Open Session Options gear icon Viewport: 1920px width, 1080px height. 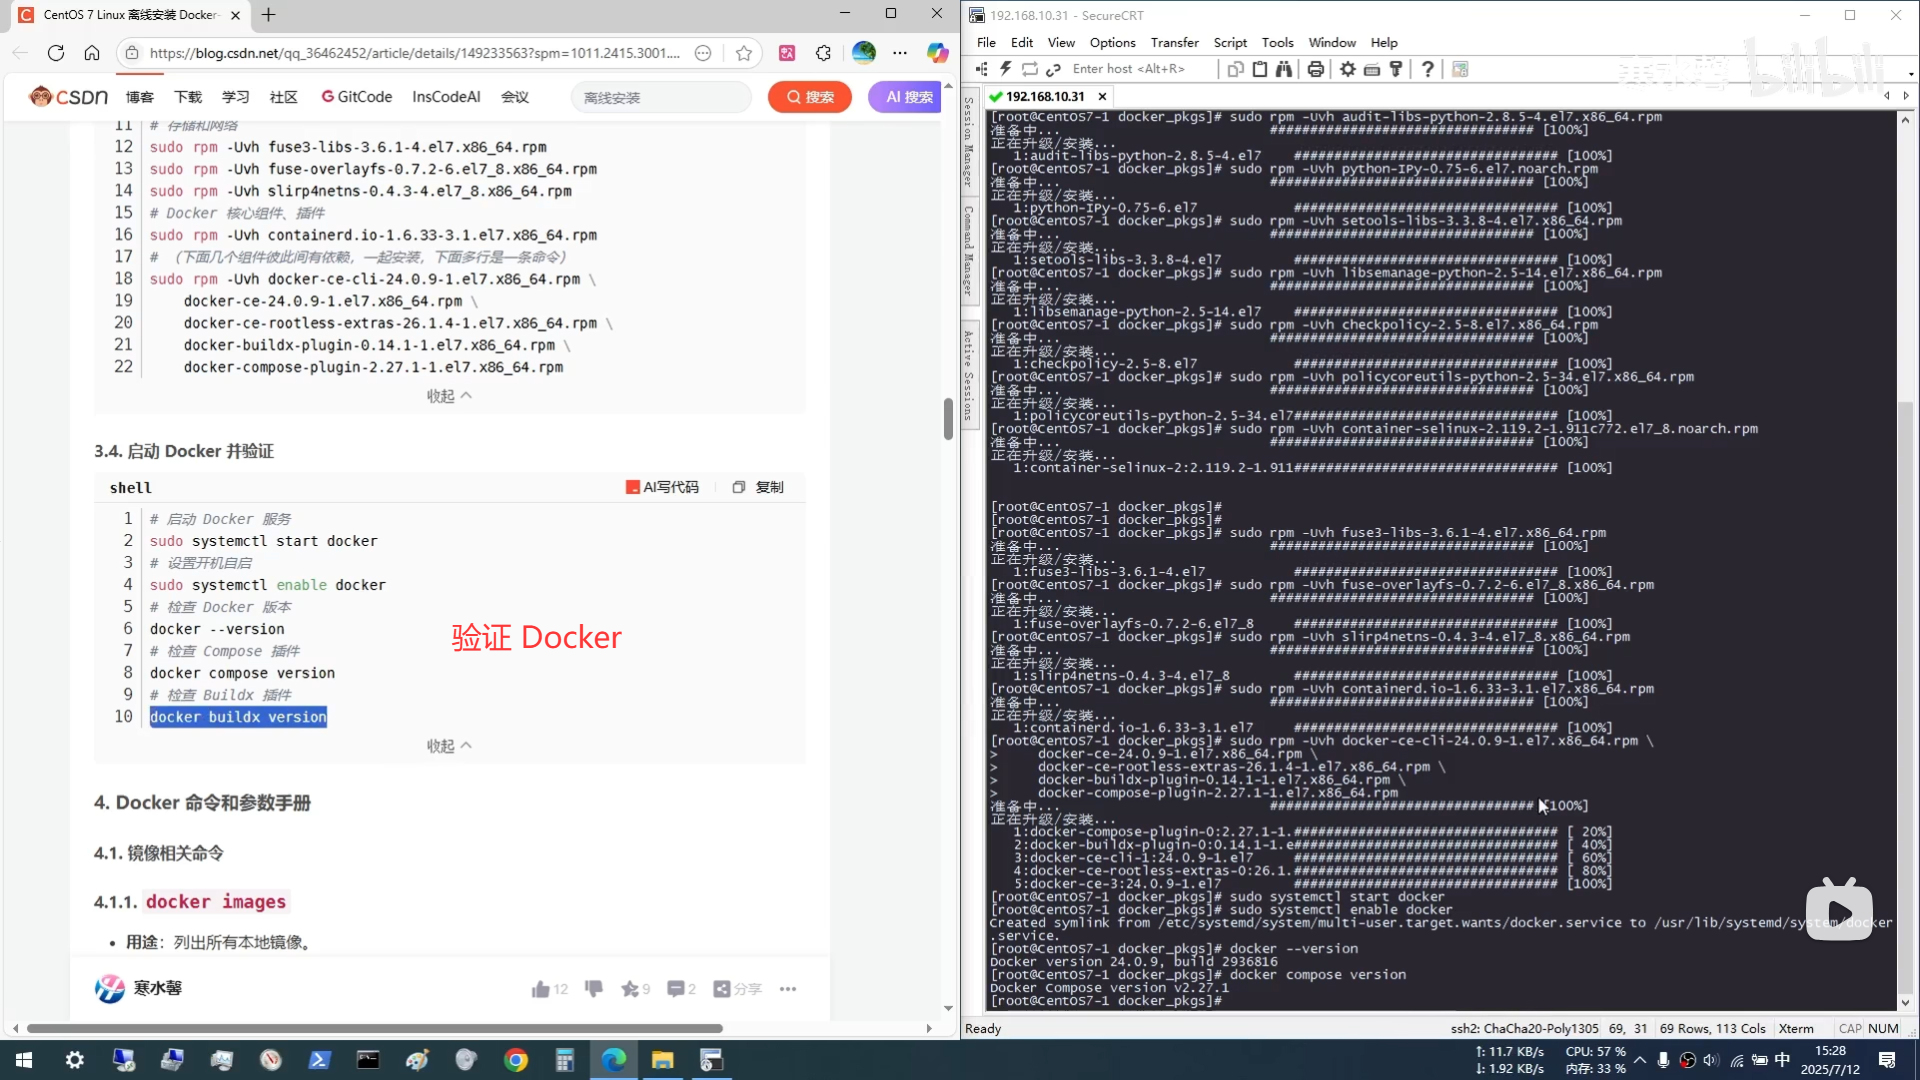[x=1348, y=69]
